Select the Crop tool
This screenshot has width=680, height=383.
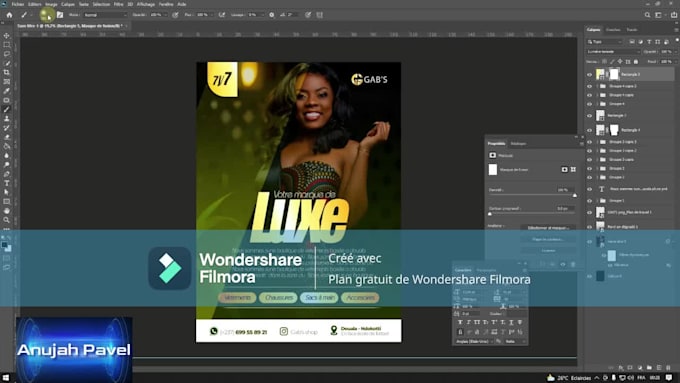click(x=7, y=72)
